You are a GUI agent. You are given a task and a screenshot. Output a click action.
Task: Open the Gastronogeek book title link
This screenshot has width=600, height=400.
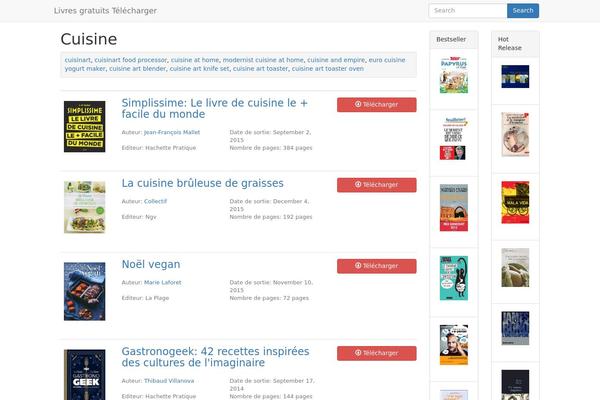[215, 357]
